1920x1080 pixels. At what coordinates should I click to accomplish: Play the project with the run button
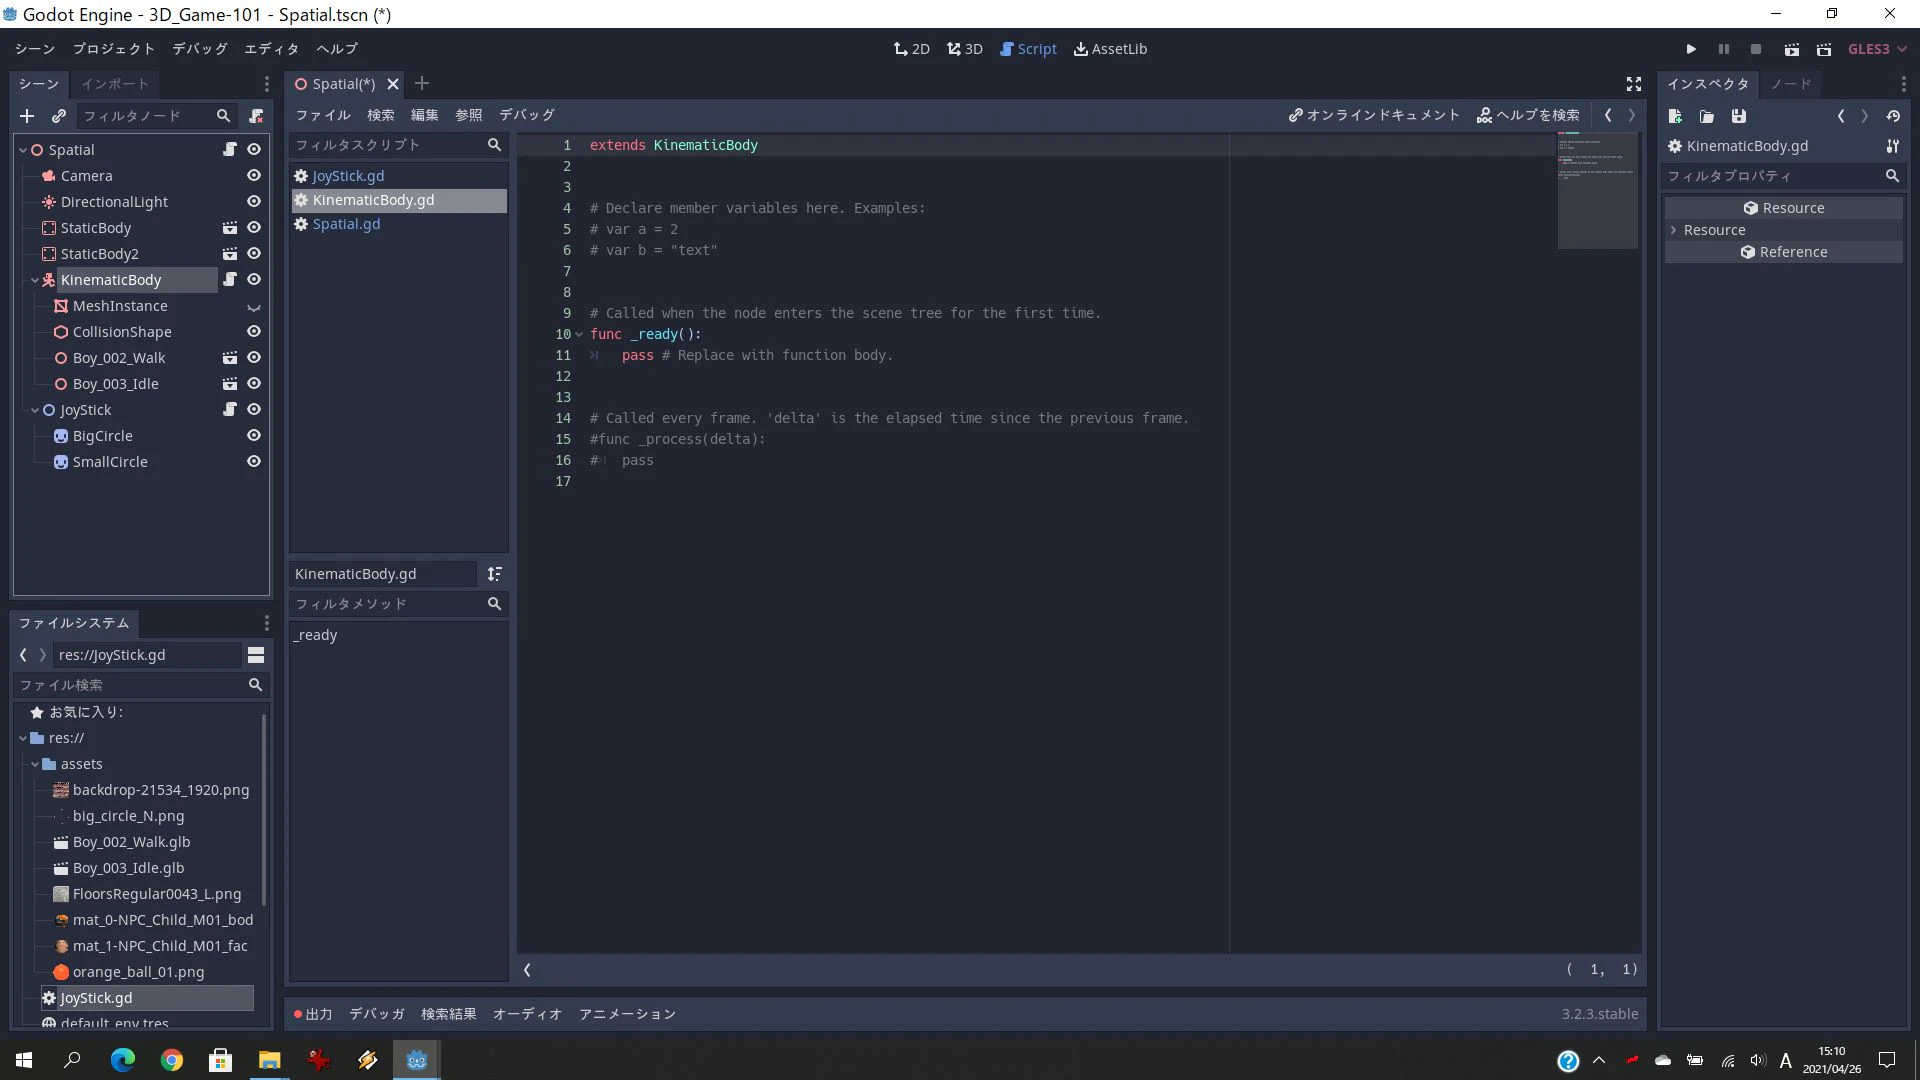coord(1691,49)
